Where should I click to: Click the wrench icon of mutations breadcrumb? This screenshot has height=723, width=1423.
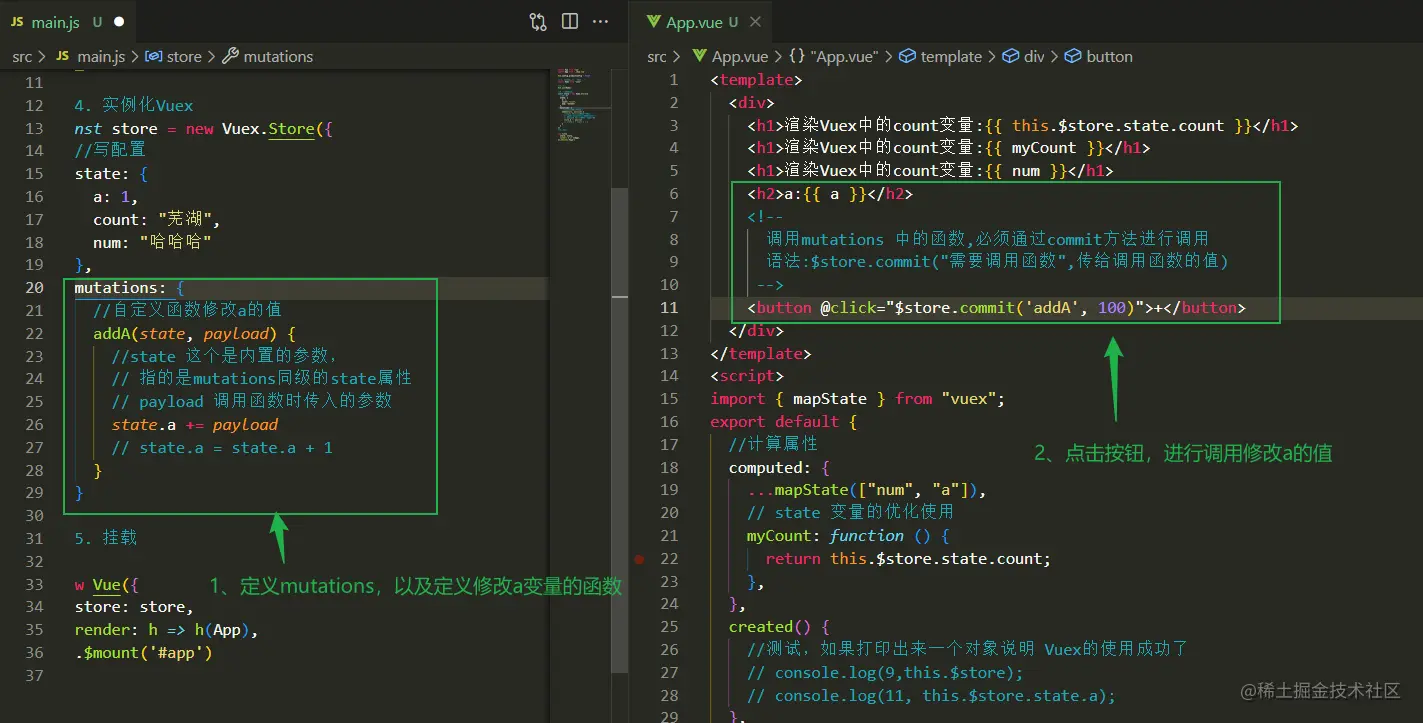pos(230,56)
